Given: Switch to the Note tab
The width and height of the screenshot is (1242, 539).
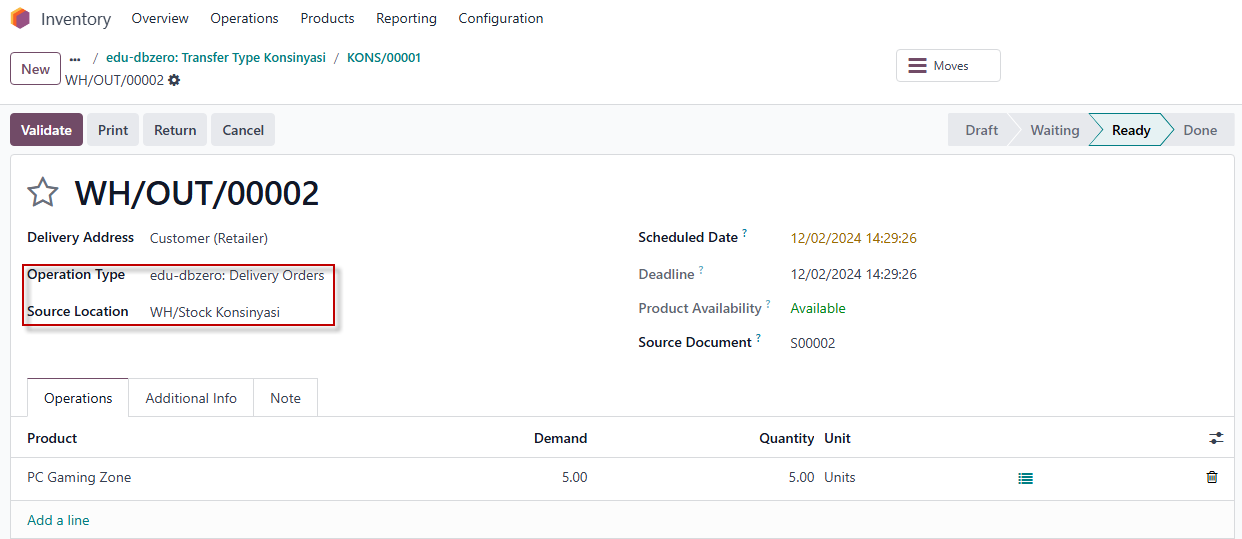Looking at the screenshot, I should [x=285, y=398].
